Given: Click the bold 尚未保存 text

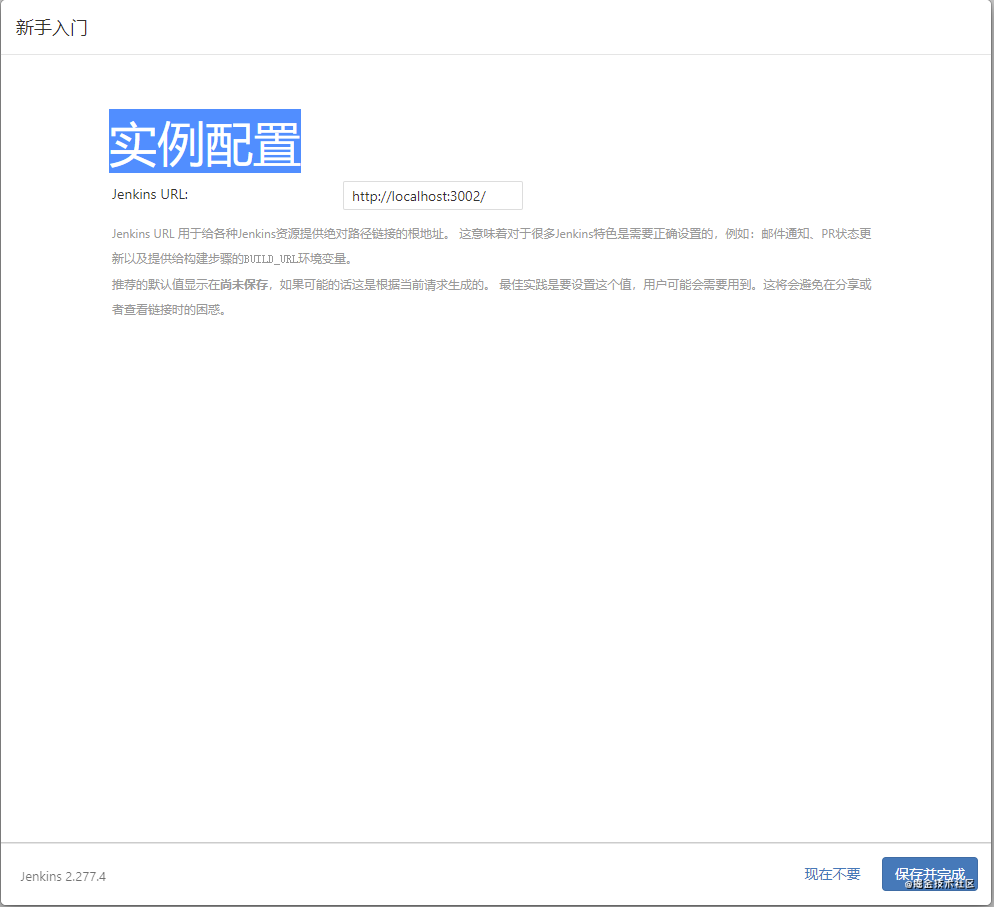Looking at the screenshot, I should (x=244, y=285).
